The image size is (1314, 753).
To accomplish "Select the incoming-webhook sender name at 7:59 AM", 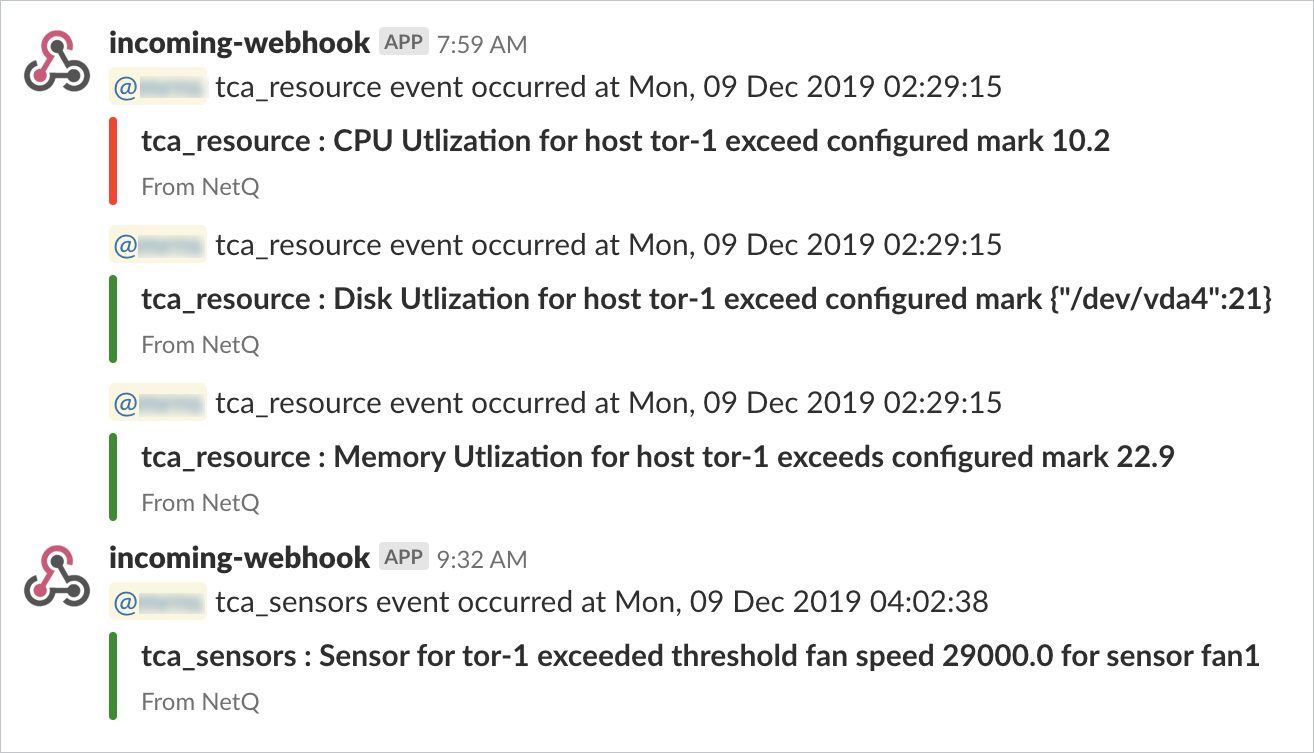I will [x=239, y=43].
